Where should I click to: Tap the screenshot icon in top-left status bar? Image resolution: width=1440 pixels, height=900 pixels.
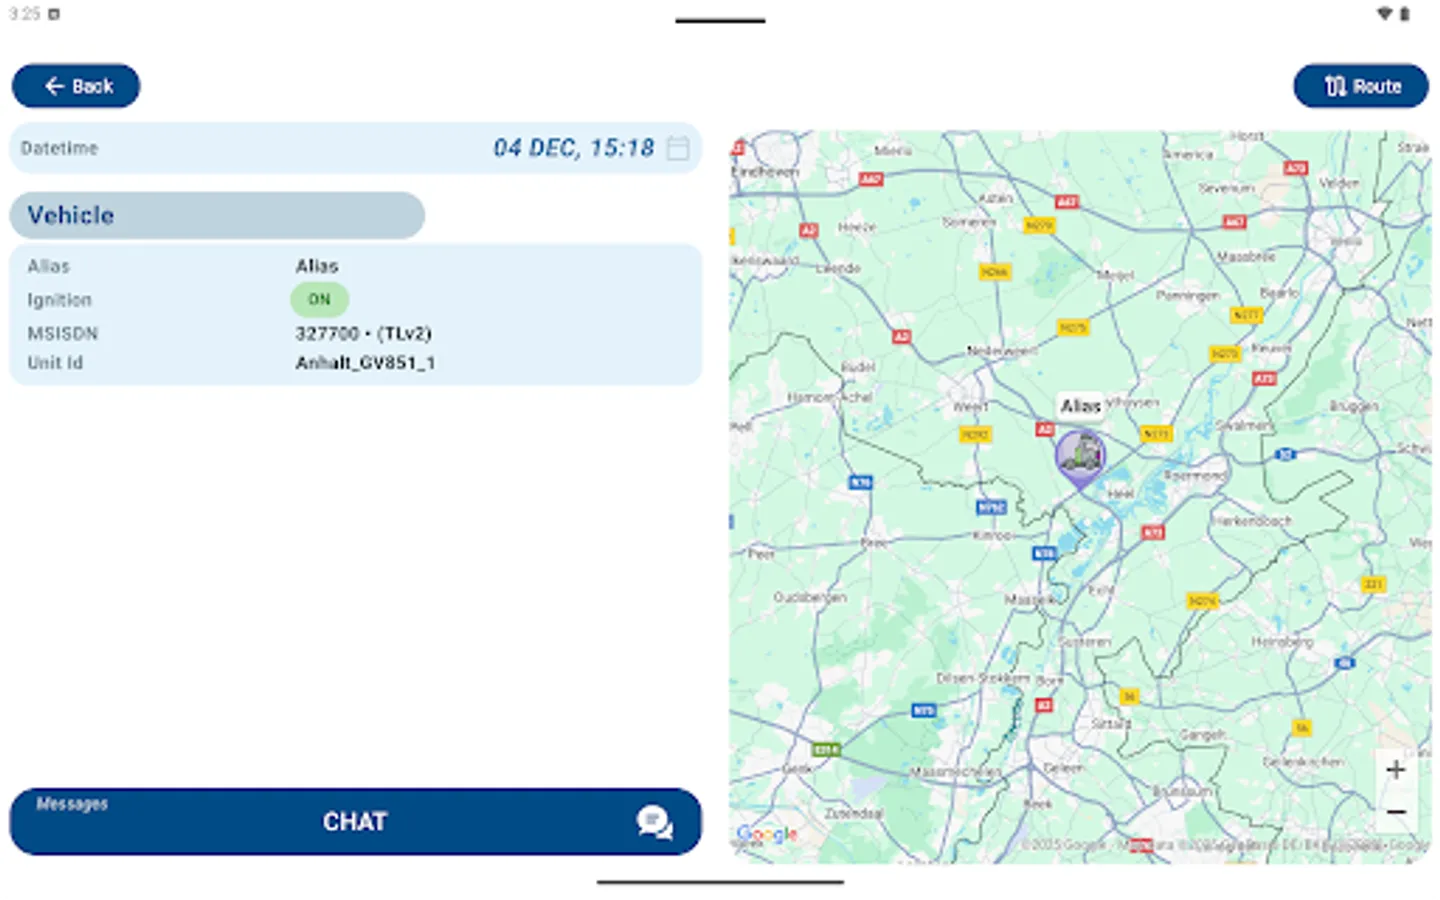pos(55,14)
